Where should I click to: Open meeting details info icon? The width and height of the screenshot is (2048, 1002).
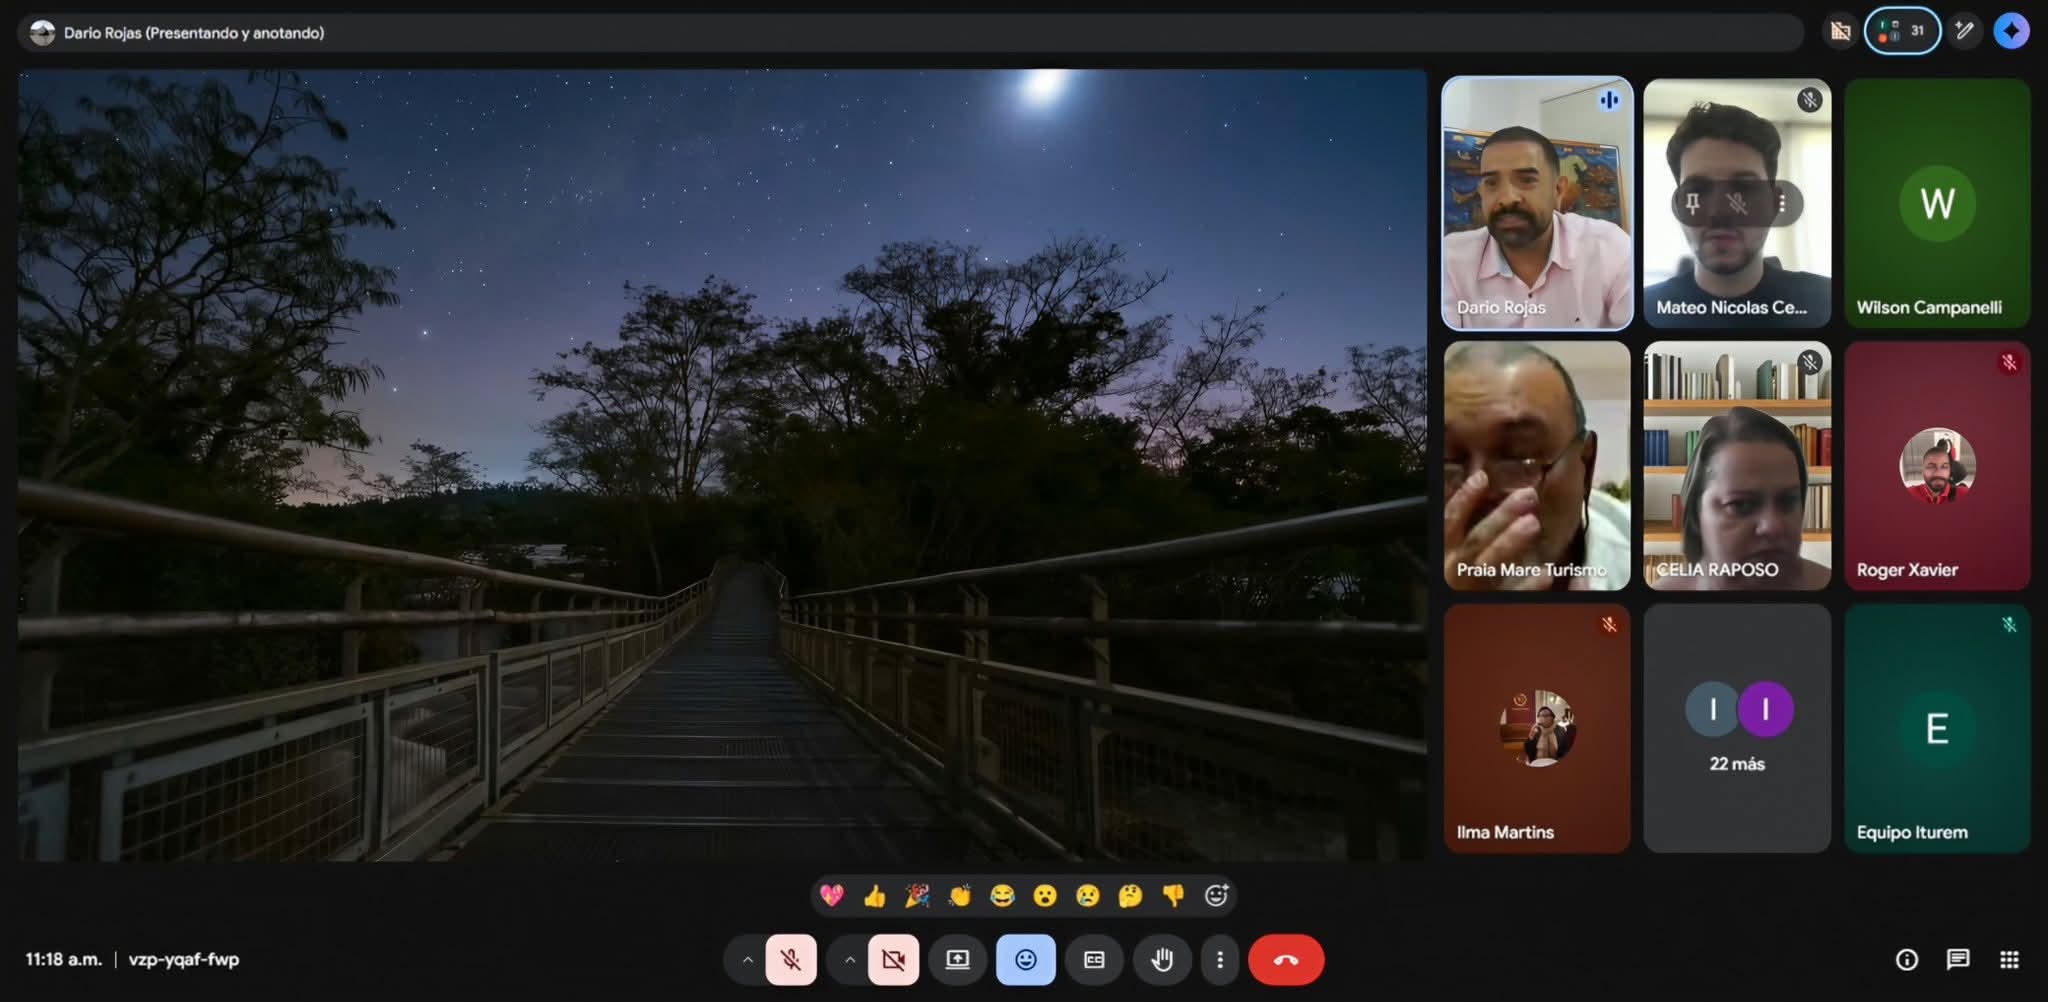(x=1906, y=960)
